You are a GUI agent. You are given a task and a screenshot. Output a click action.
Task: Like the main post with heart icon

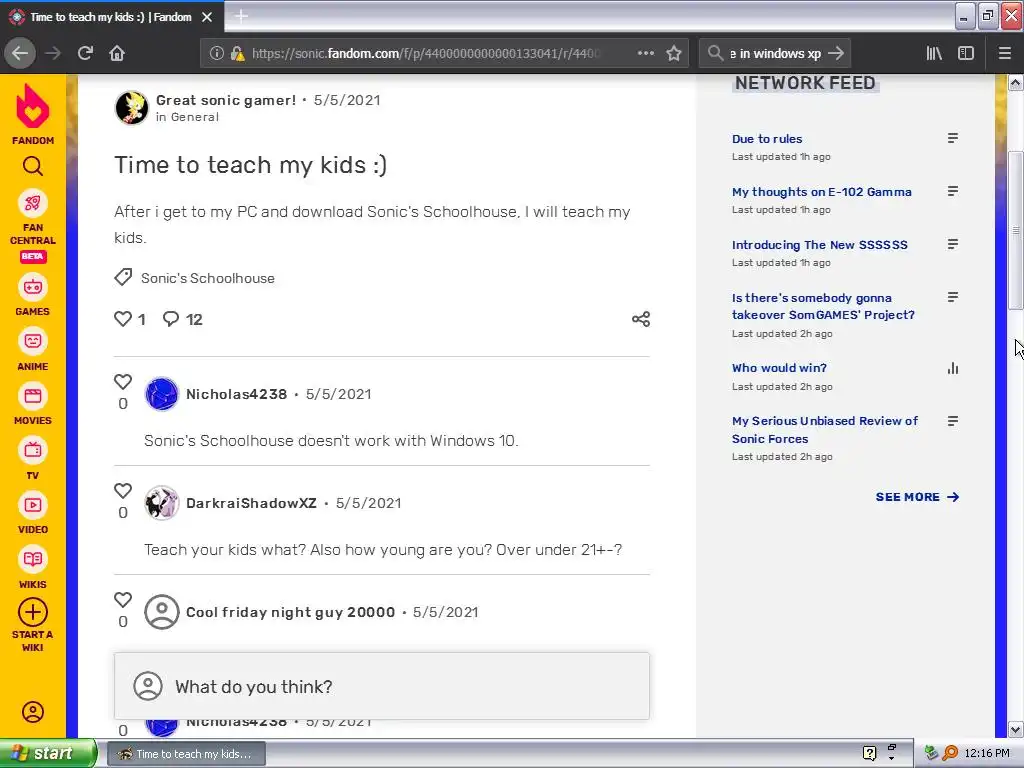point(123,319)
